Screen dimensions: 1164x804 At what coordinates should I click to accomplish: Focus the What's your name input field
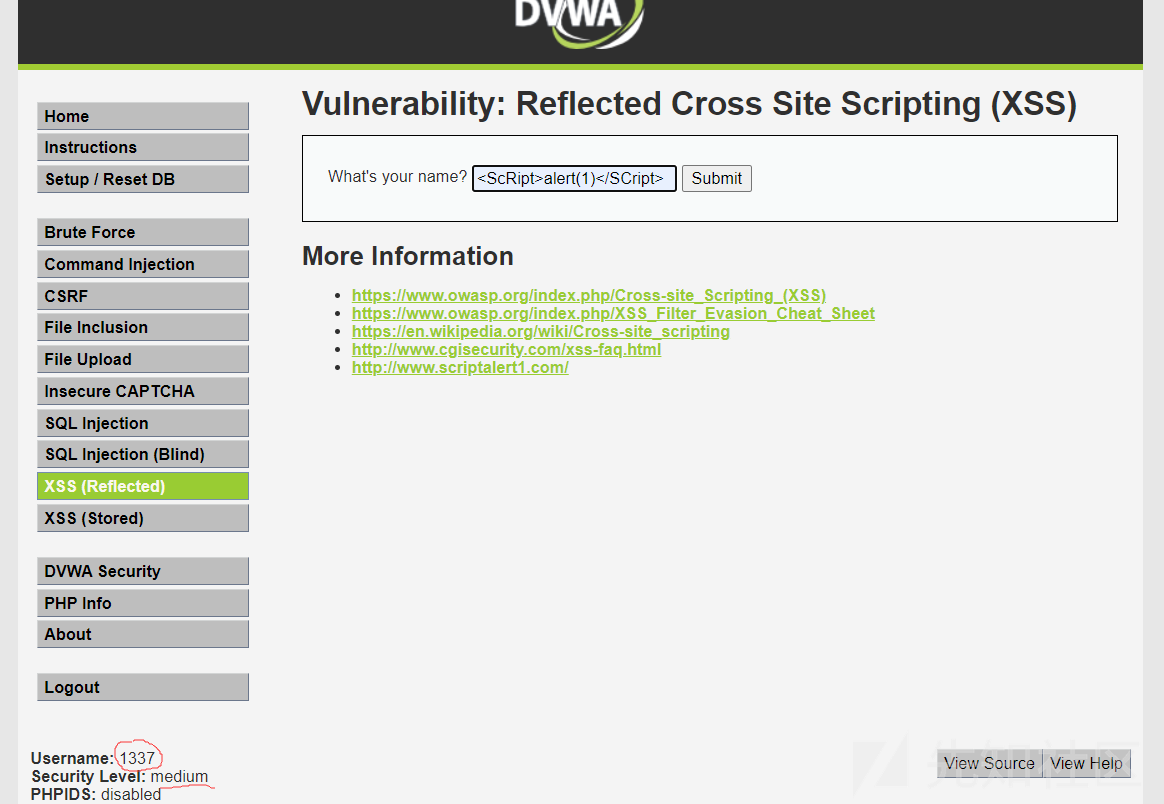click(574, 178)
